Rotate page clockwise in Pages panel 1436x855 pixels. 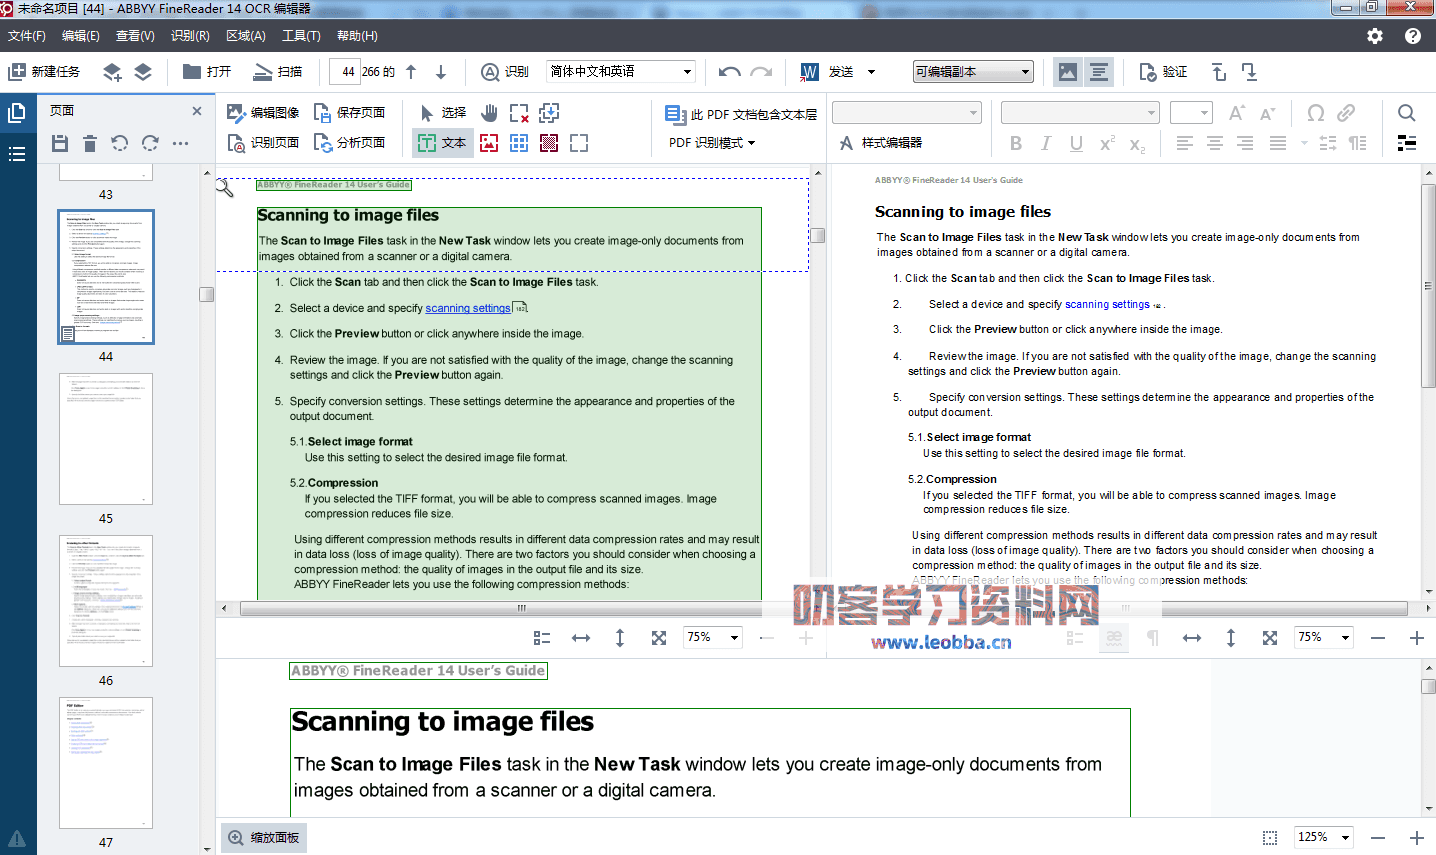[150, 144]
